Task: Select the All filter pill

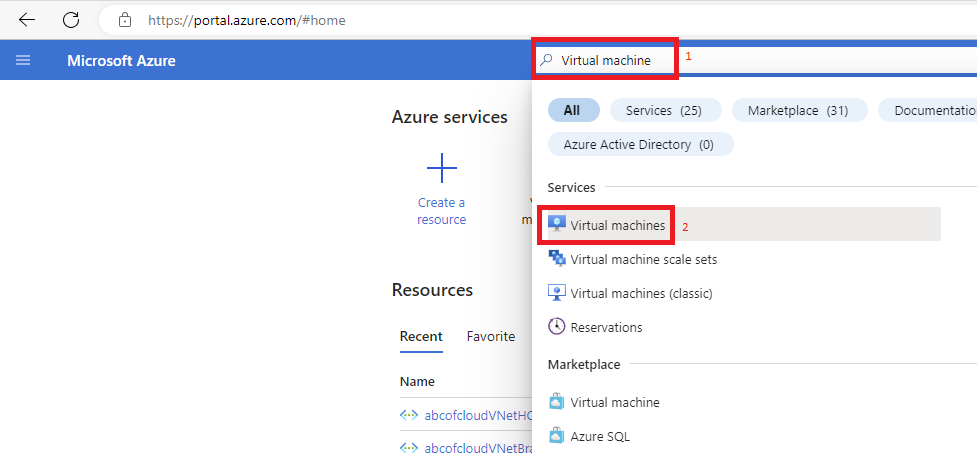Action: tap(573, 110)
